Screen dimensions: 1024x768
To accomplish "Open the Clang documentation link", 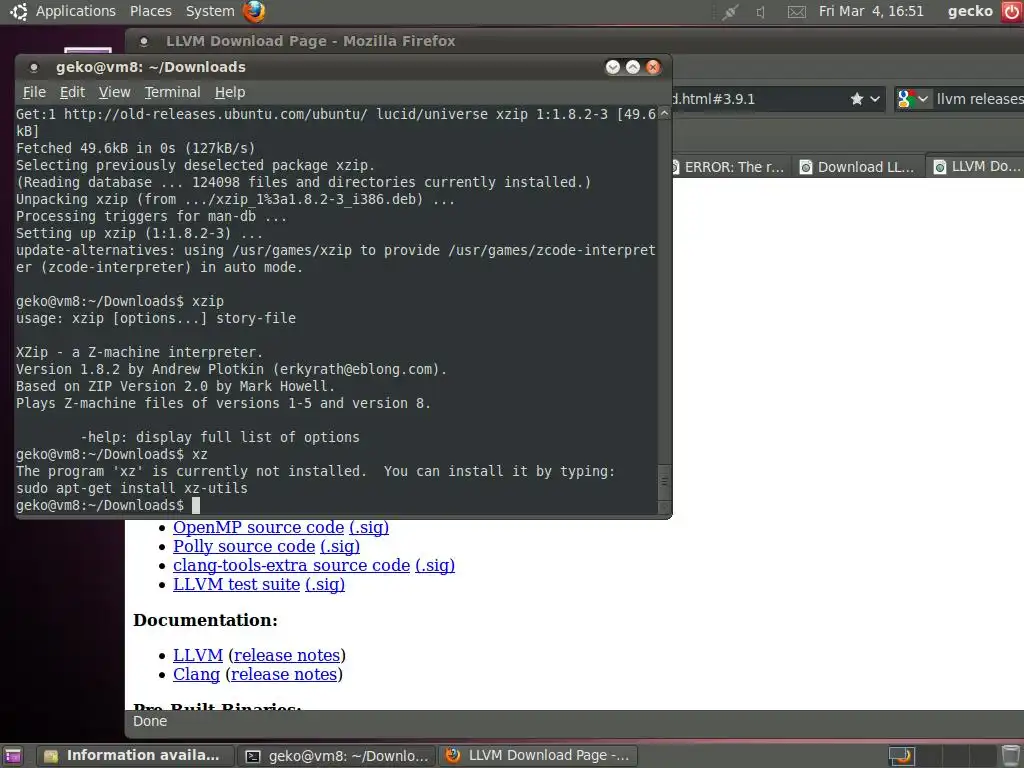I will click(197, 674).
